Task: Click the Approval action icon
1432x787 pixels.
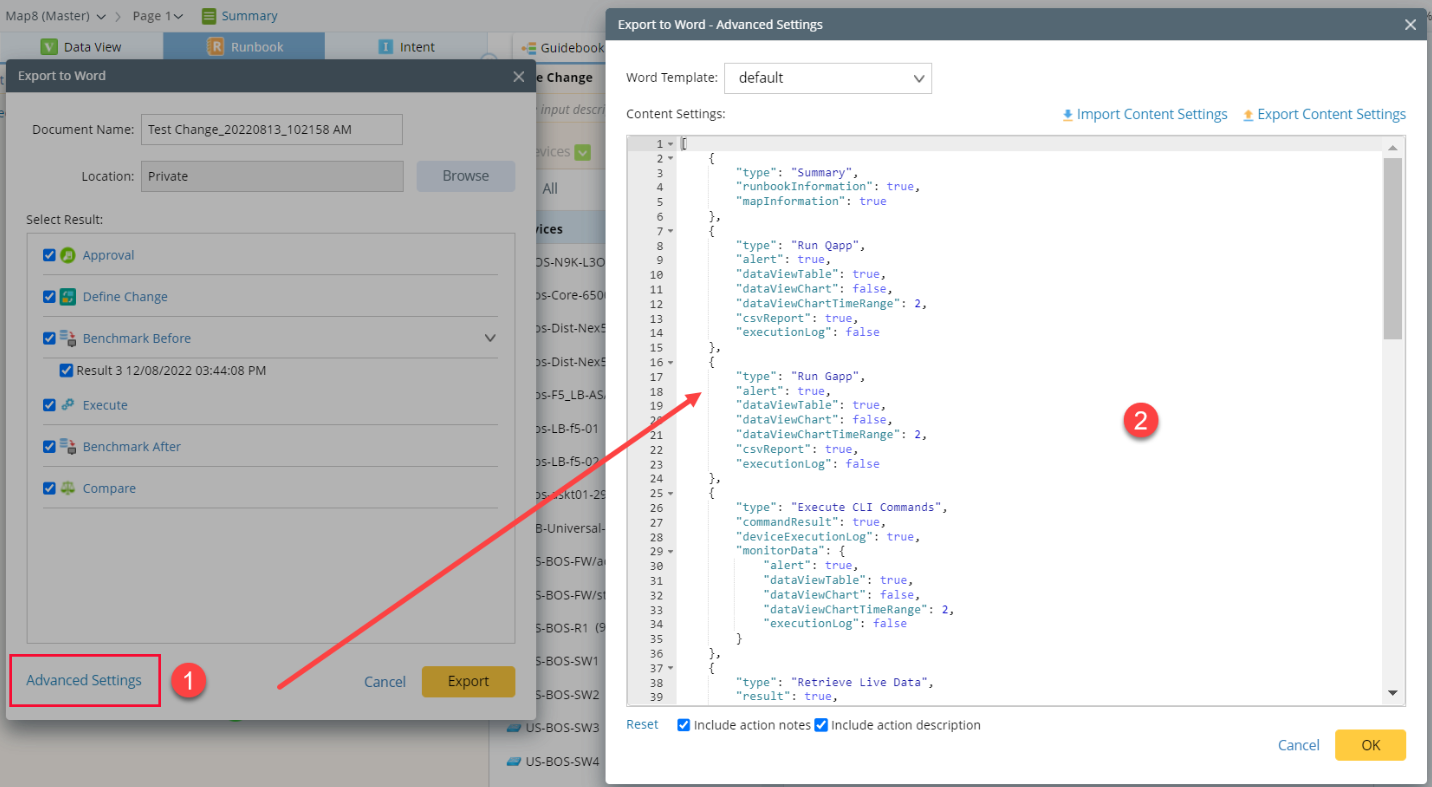Action: [x=68, y=255]
